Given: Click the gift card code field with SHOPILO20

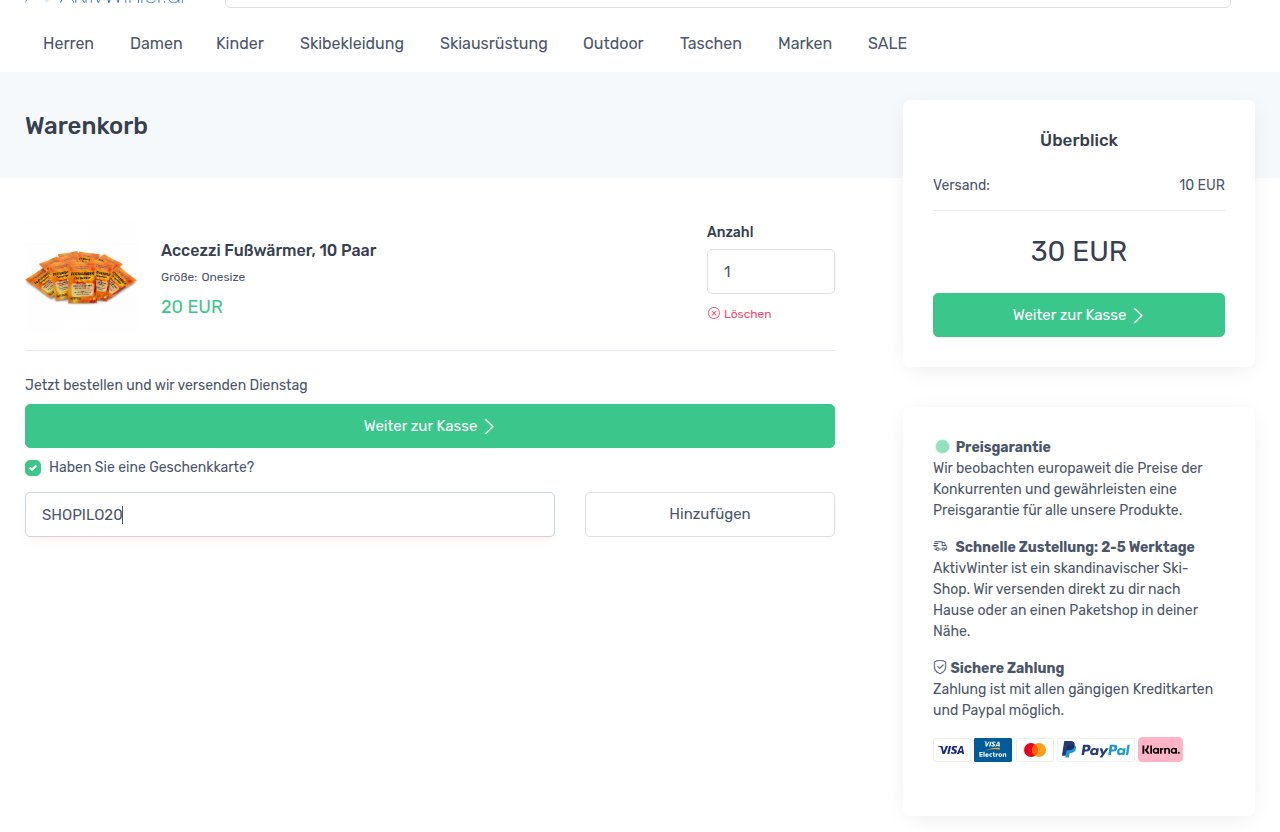Looking at the screenshot, I should pos(290,514).
